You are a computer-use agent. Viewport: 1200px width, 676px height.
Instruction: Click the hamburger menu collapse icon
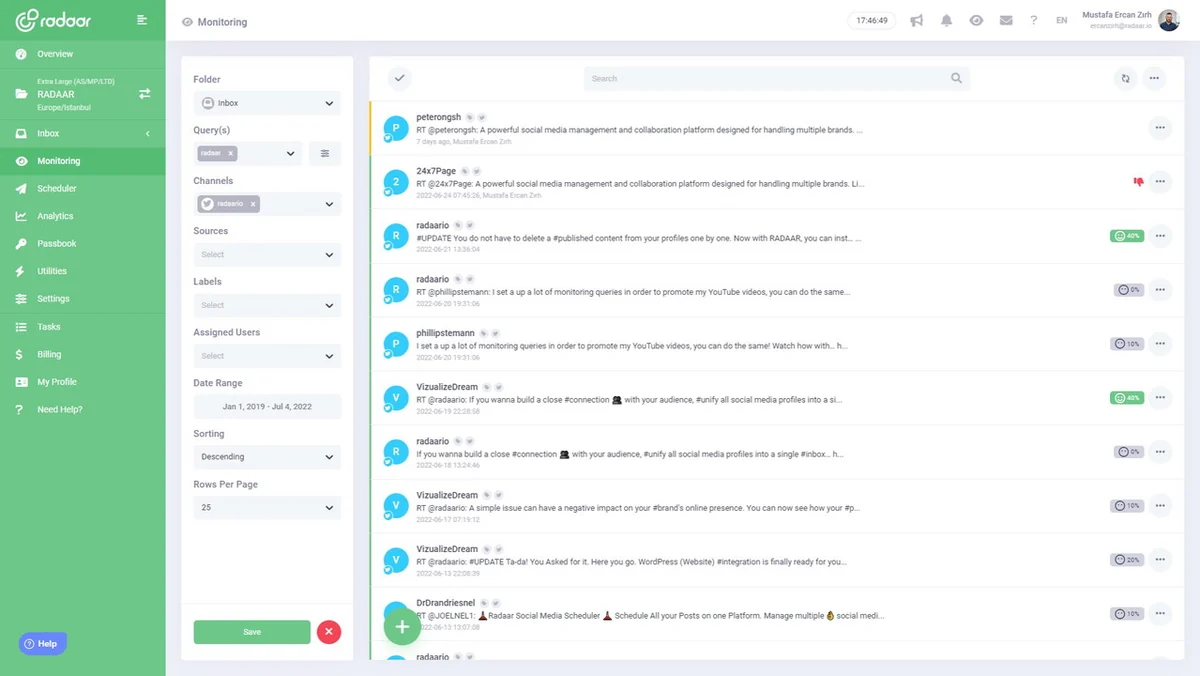coord(142,20)
